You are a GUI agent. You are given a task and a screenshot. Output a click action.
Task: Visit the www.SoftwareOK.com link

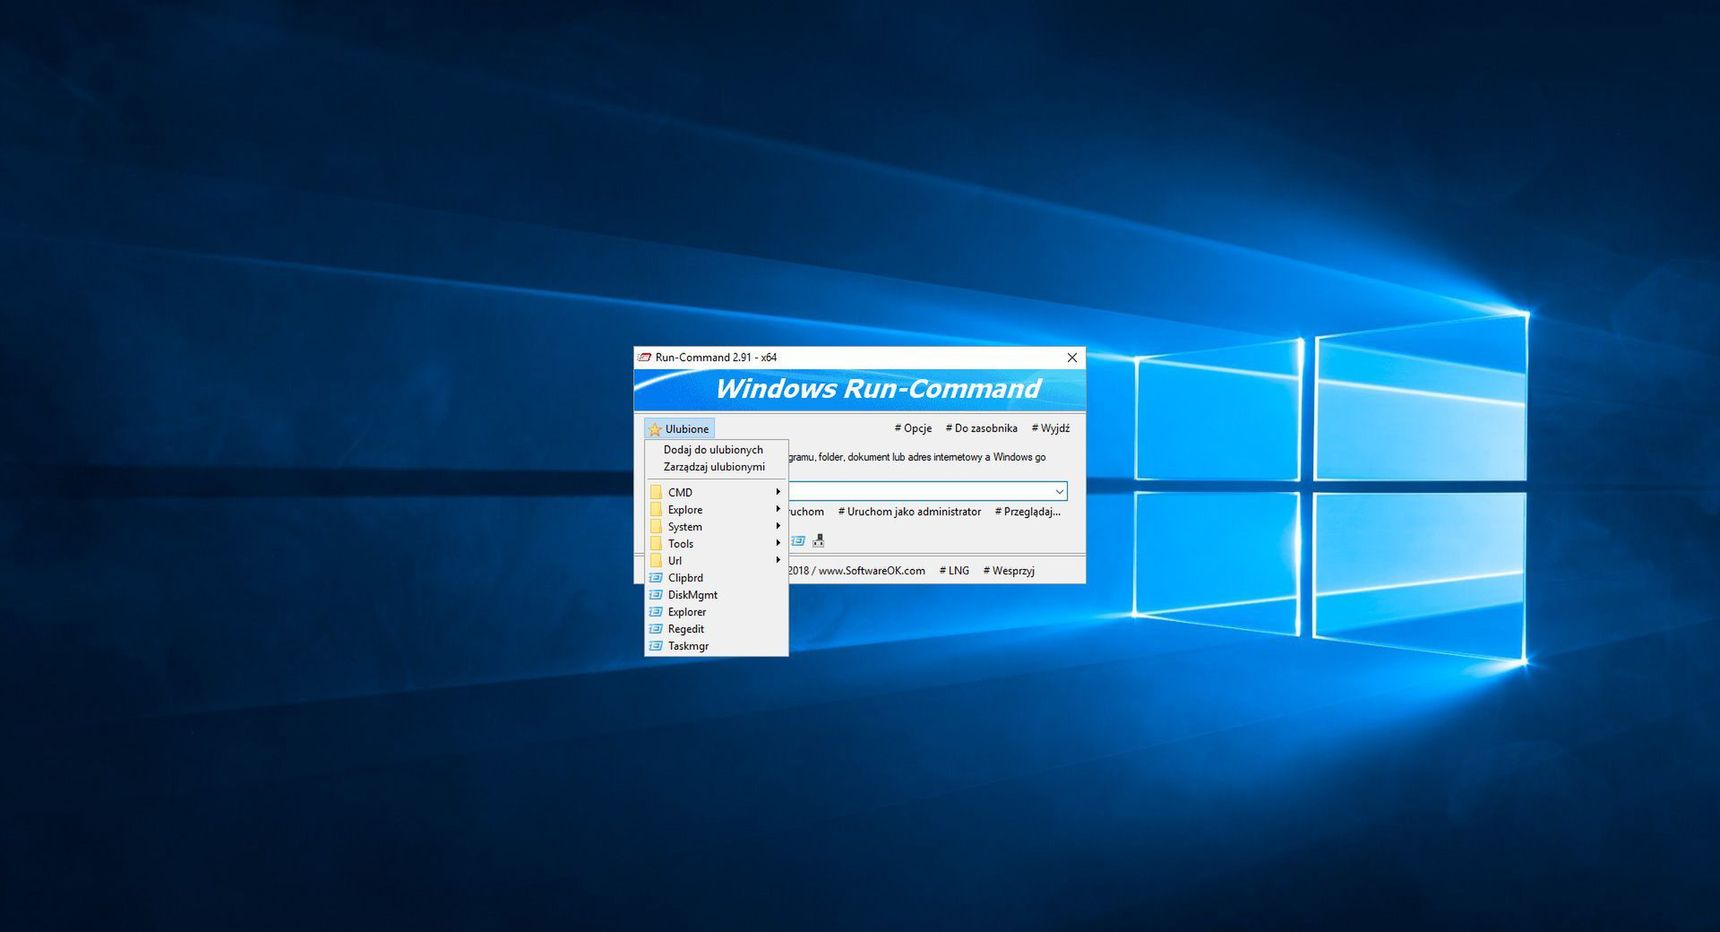(872, 571)
